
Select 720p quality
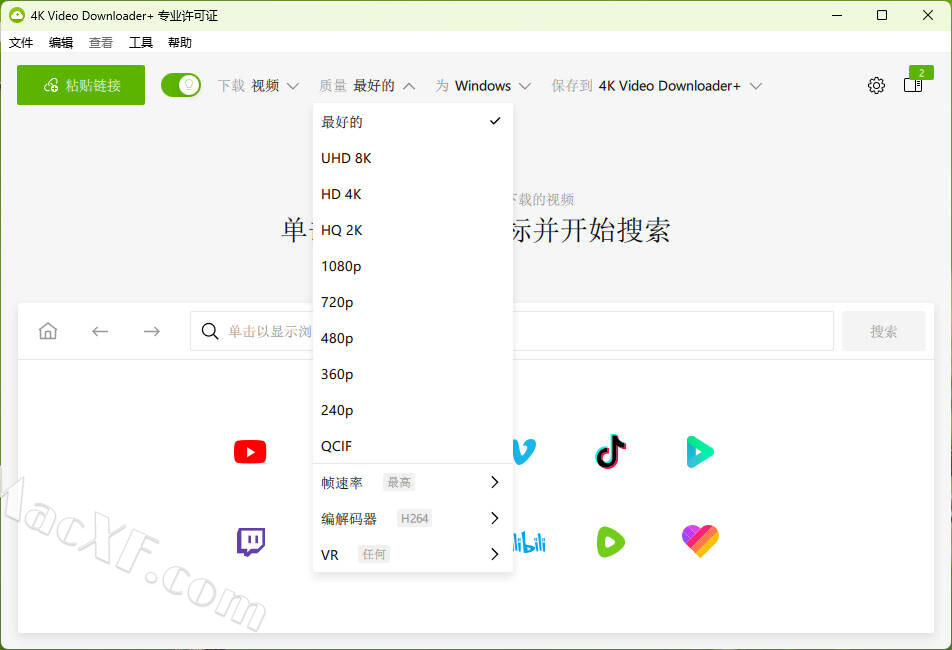point(413,302)
